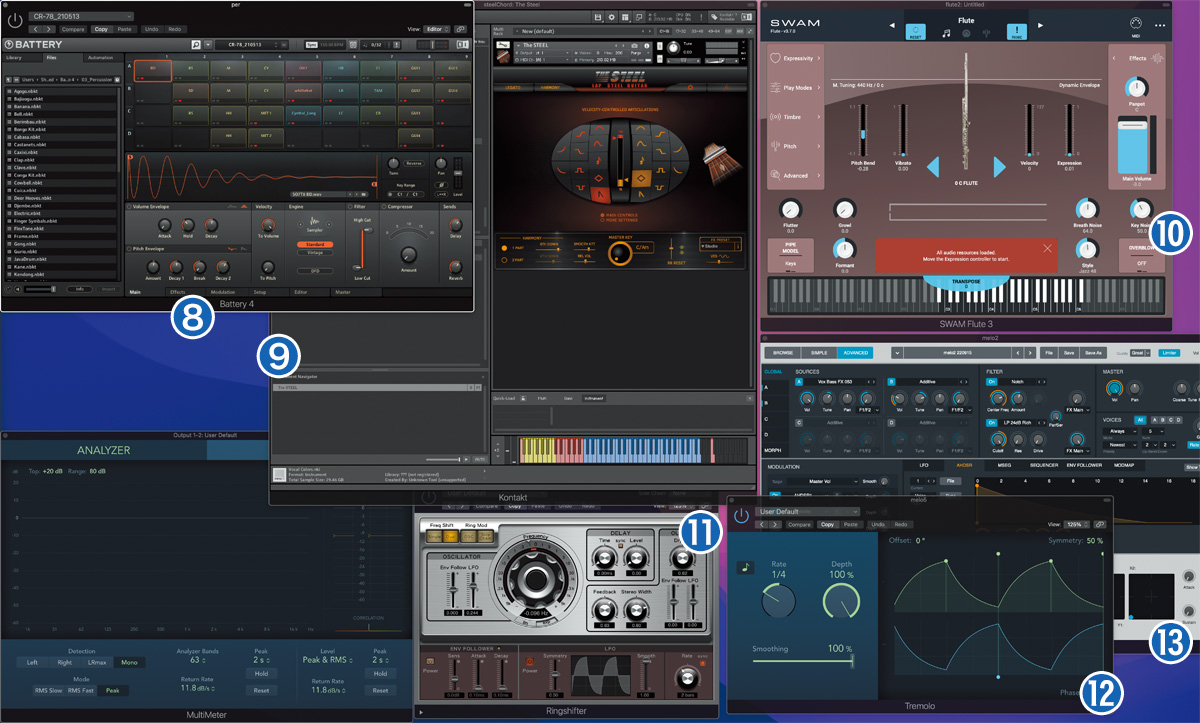
Task: Expand the Play Modes section in SWAM Flute
Action: pyautogui.click(x=797, y=88)
